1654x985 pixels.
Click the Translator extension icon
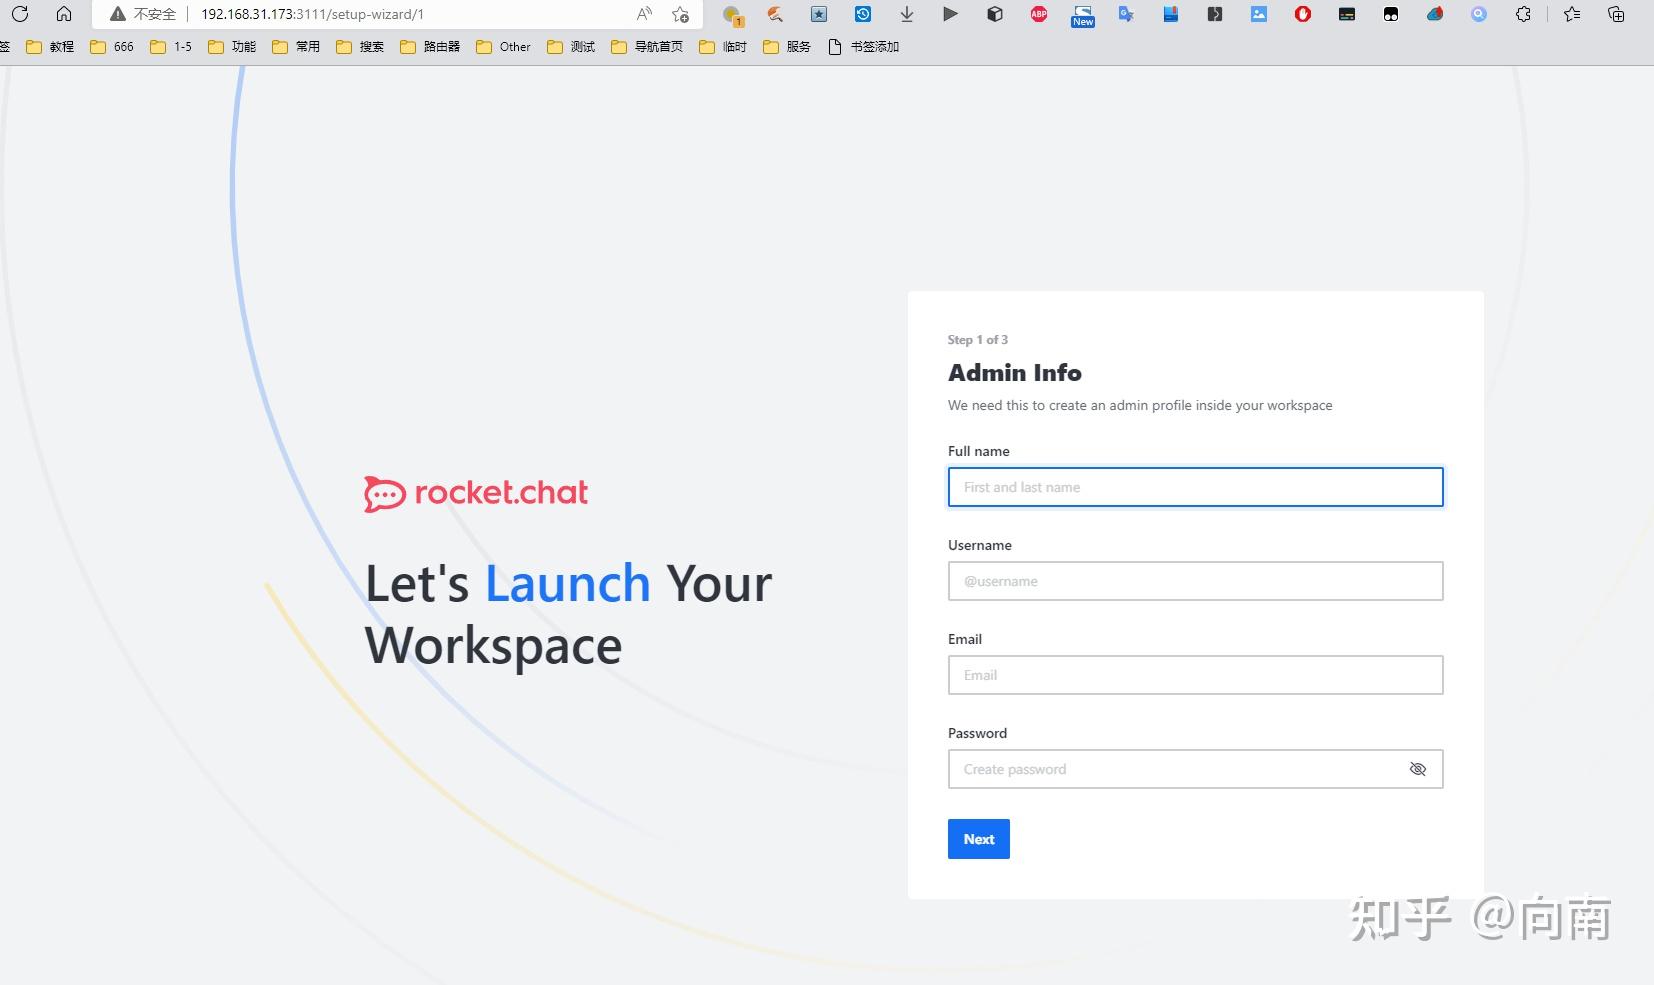1126,14
